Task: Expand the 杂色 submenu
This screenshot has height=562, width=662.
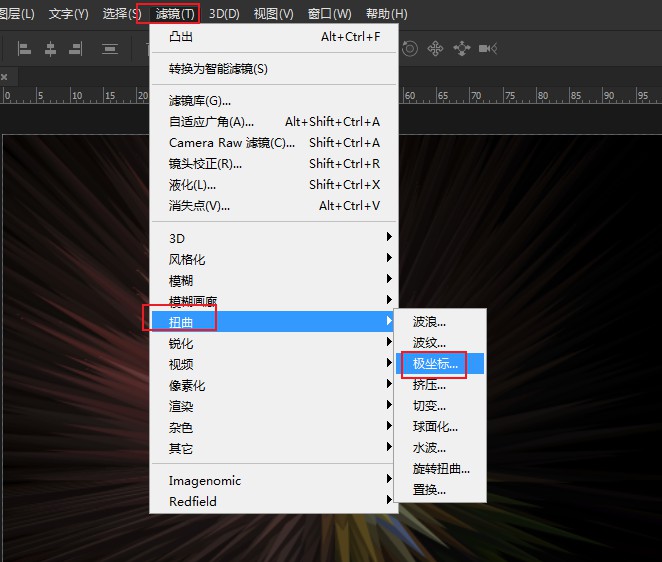Action: click(274, 427)
